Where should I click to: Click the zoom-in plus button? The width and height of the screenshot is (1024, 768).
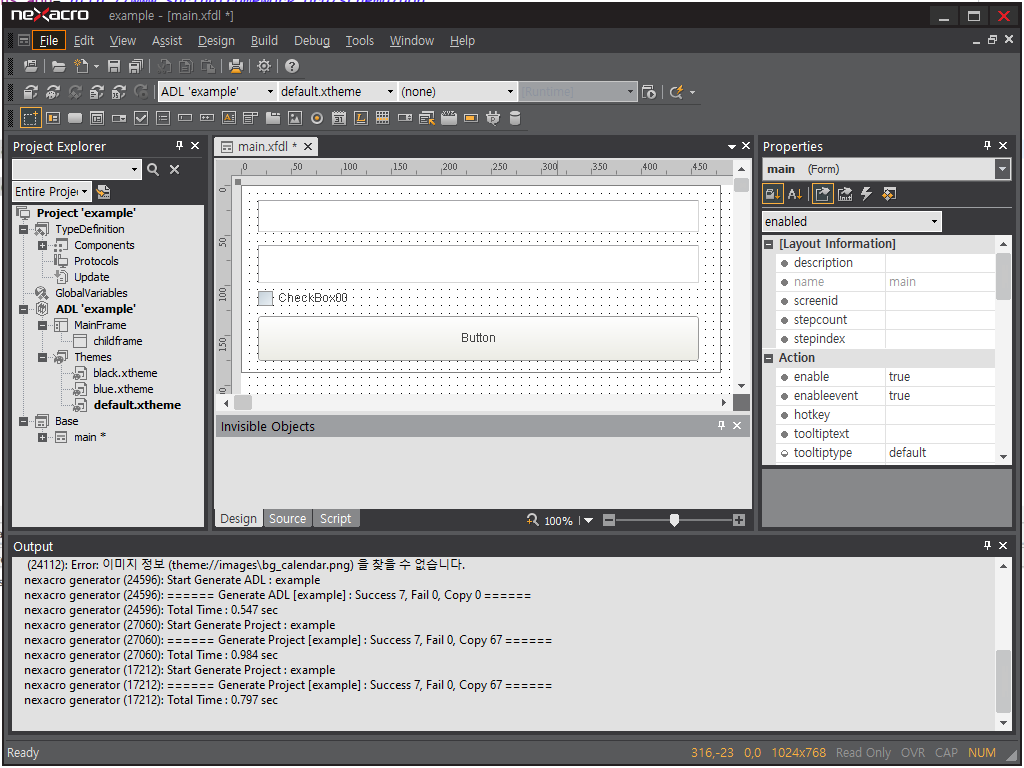point(739,520)
